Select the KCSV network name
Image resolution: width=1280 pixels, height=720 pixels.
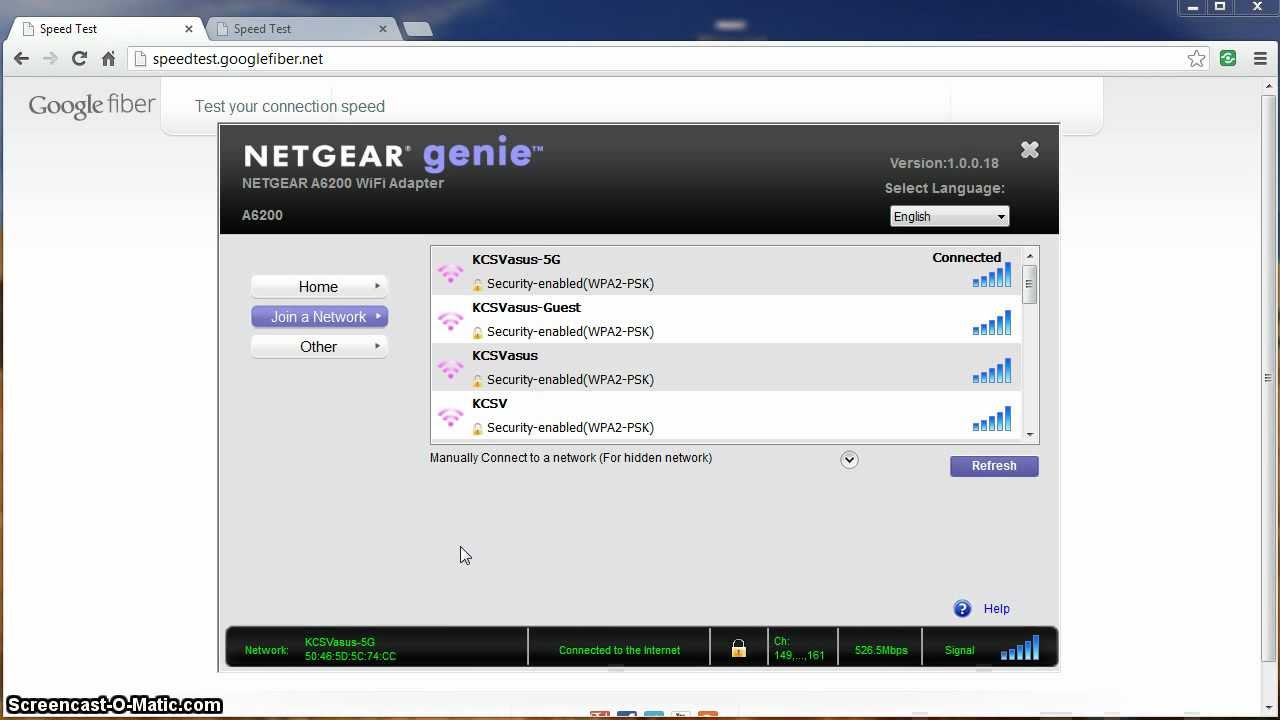490,403
